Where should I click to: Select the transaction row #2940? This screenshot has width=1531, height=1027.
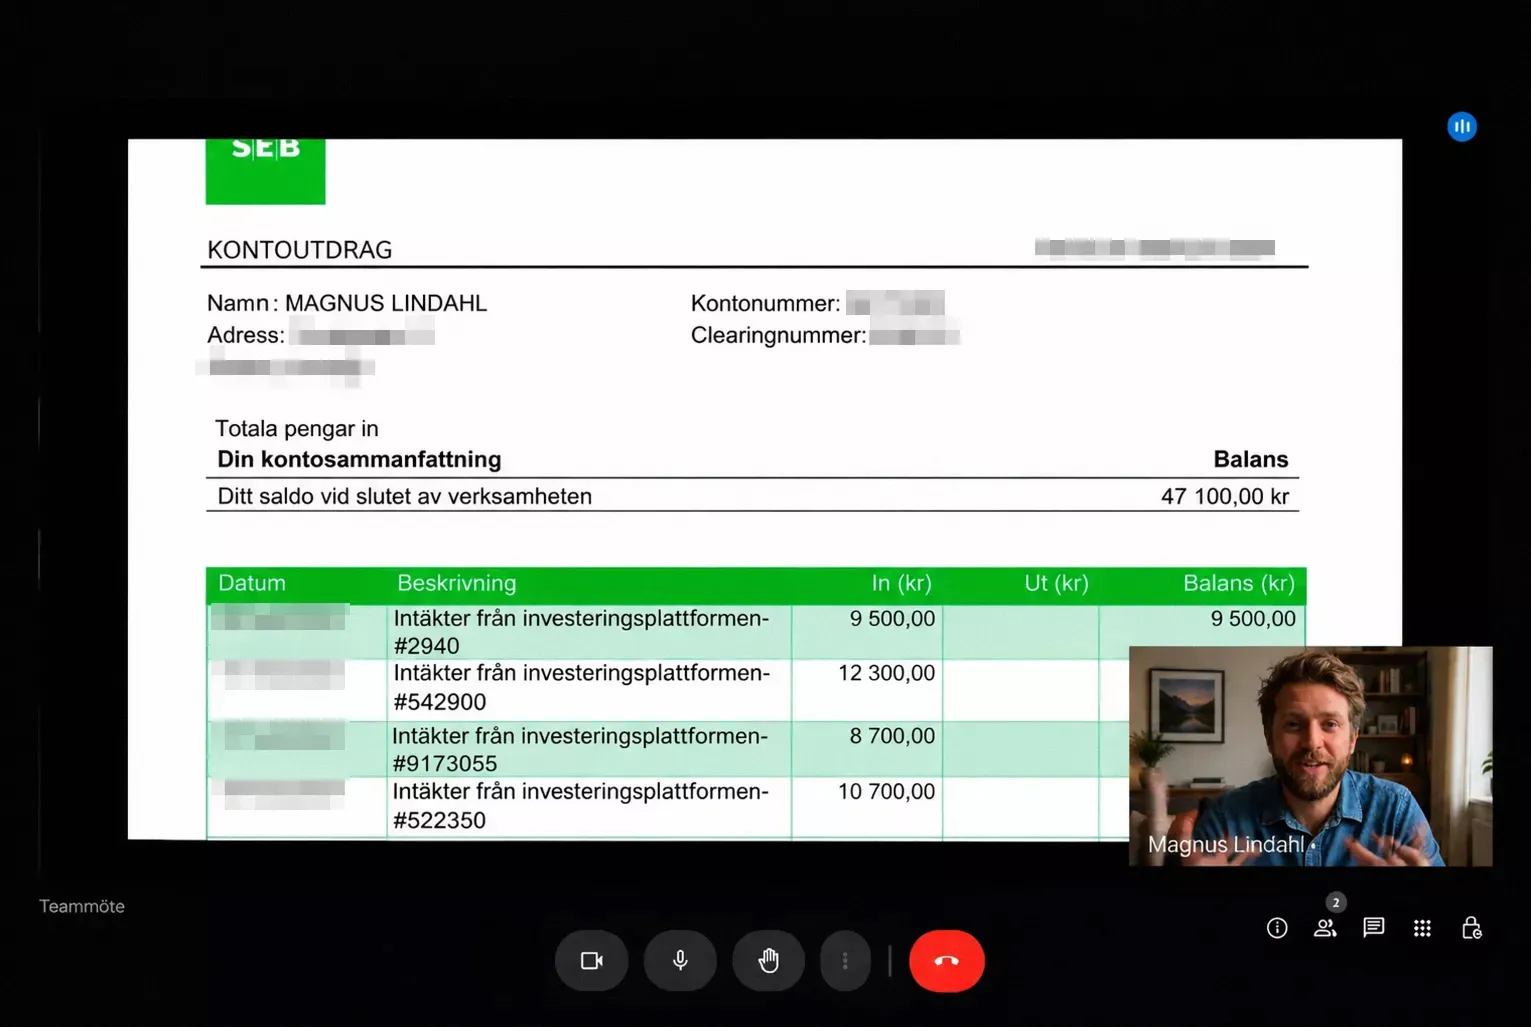756,632
